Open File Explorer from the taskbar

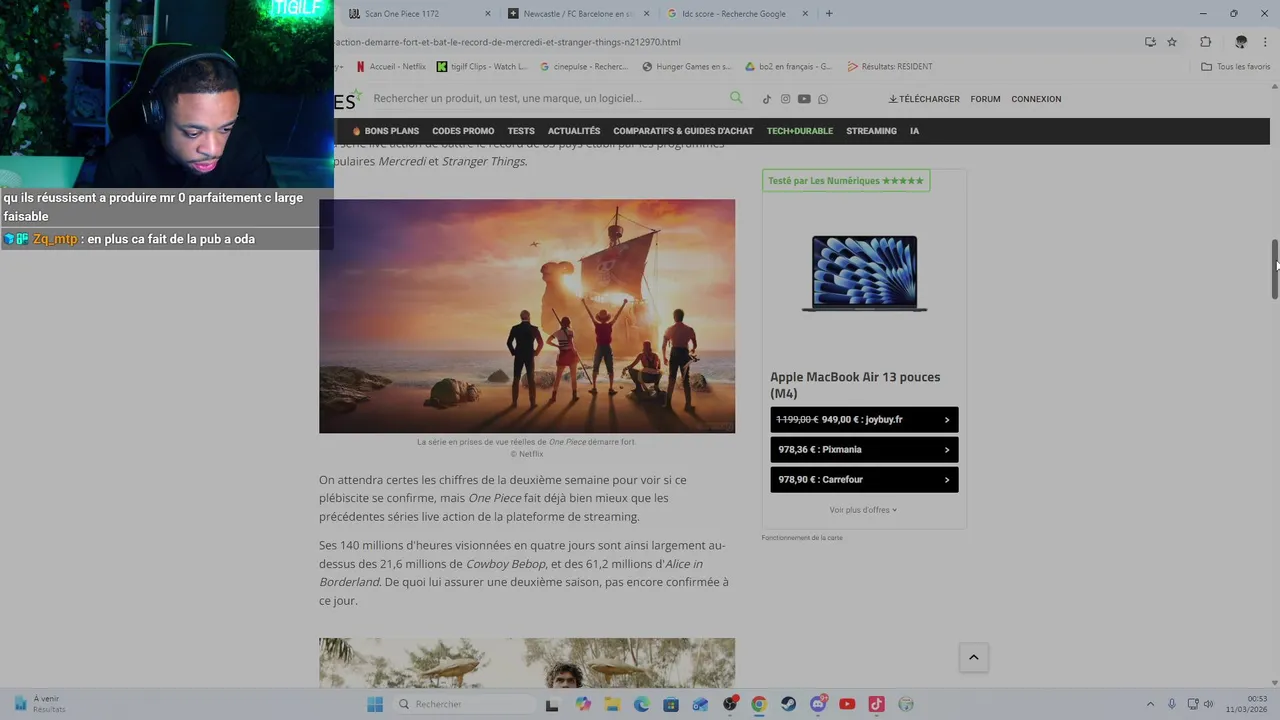point(612,704)
